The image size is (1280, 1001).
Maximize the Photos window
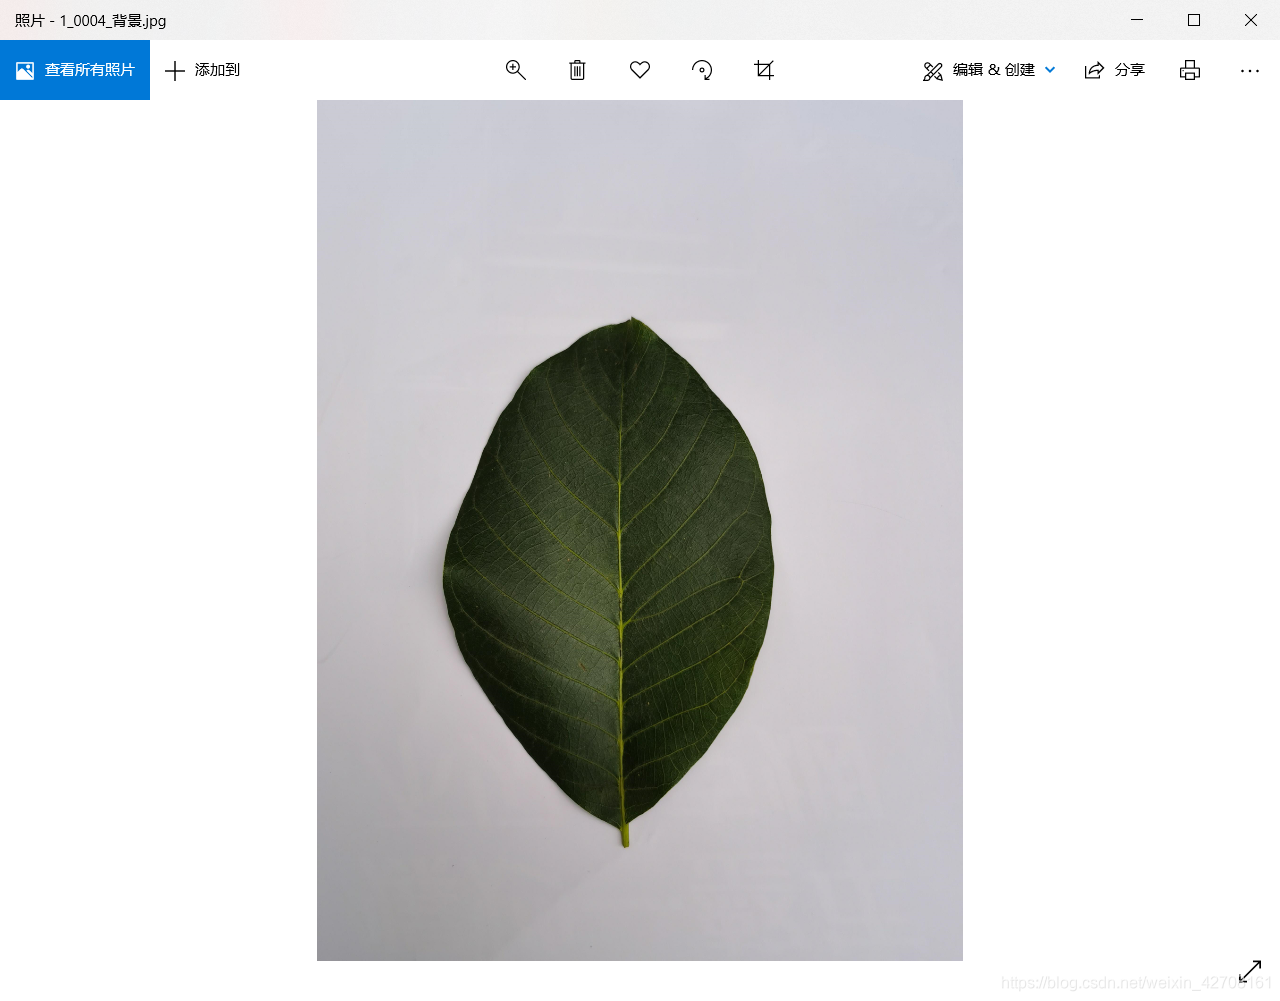tap(1194, 19)
